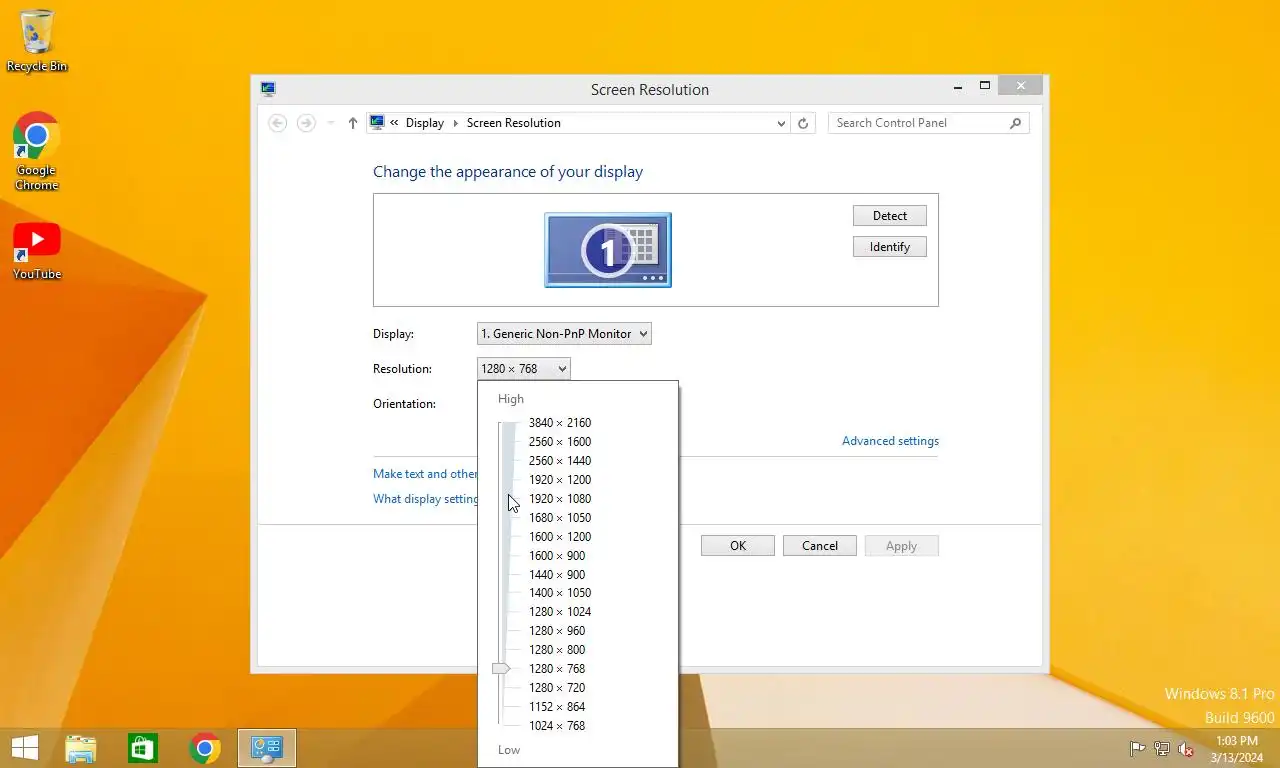Open the YouTube desktop shortcut
This screenshot has height=768, width=1280.
37,251
